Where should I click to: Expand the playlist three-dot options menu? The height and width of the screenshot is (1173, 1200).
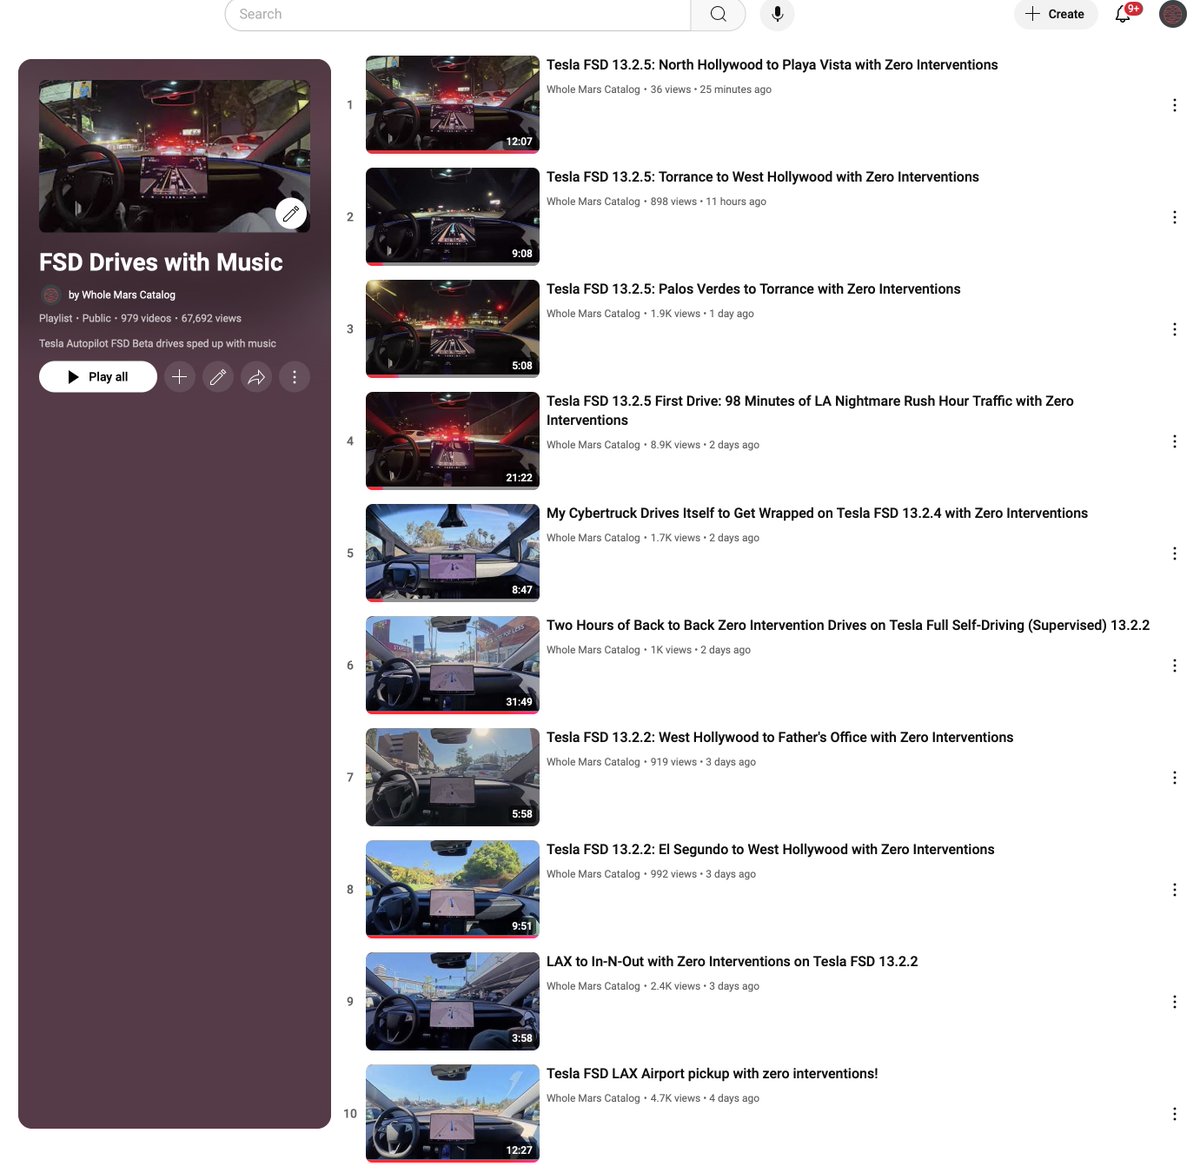click(x=294, y=376)
